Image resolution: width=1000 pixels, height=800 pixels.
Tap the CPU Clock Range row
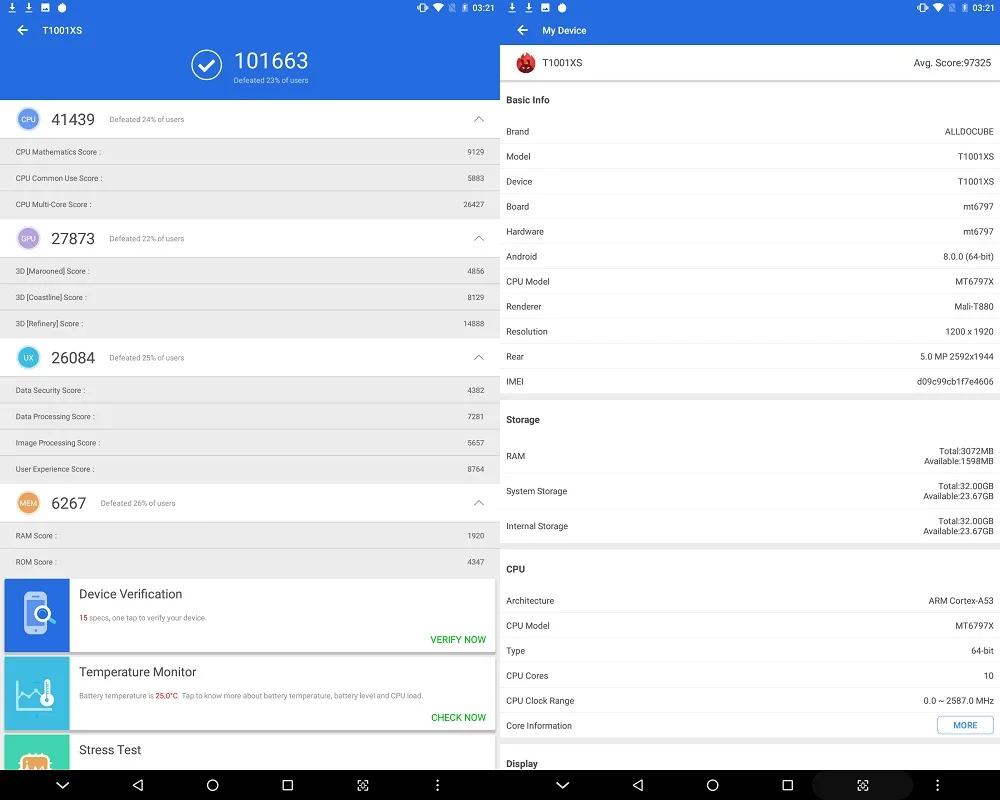click(750, 700)
